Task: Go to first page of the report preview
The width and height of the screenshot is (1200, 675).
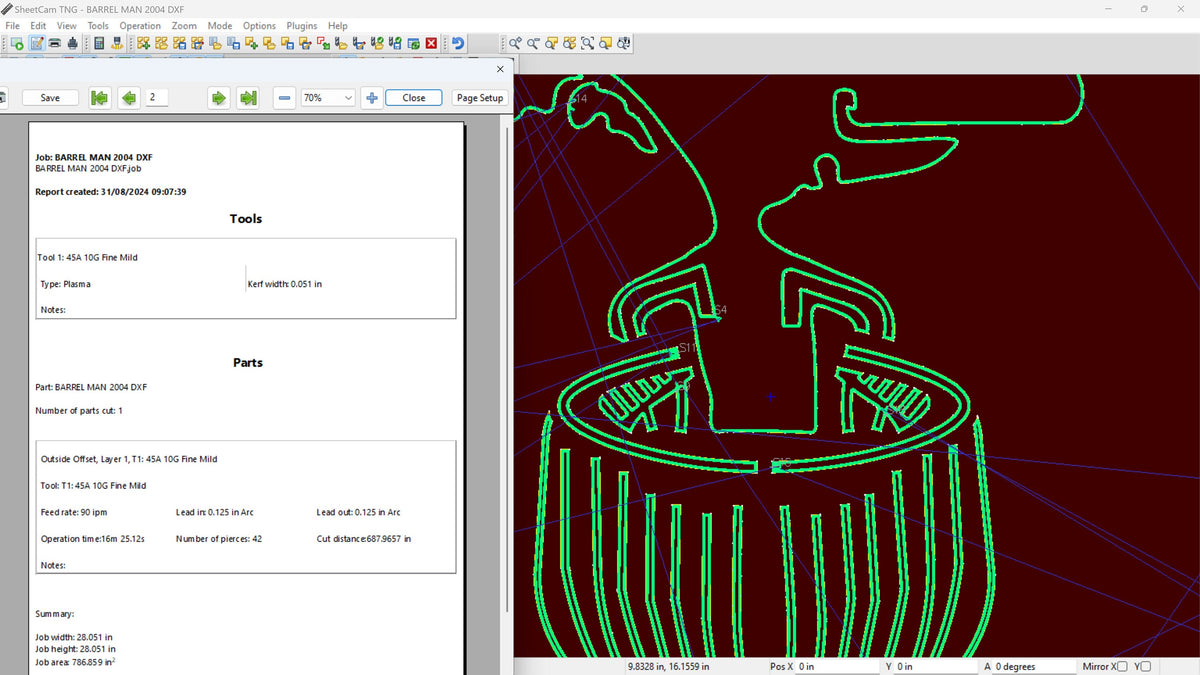Action: [x=99, y=97]
